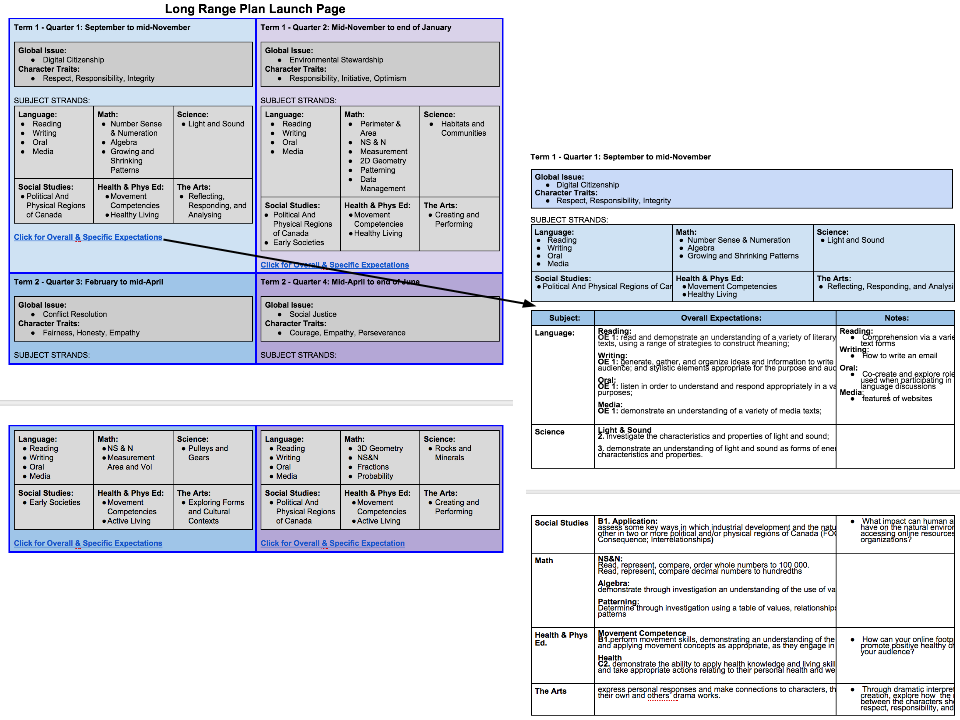Viewport: 960px width, 720px height.
Task: Select the 'Courage, Empathy, Perseverance' character traits
Action: [347, 333]
